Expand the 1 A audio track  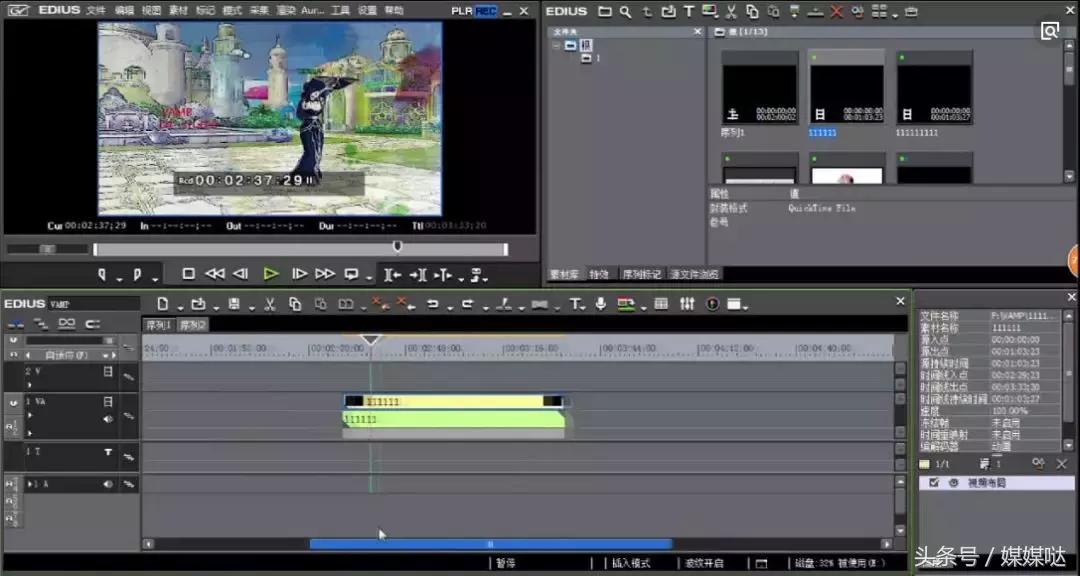30,484
